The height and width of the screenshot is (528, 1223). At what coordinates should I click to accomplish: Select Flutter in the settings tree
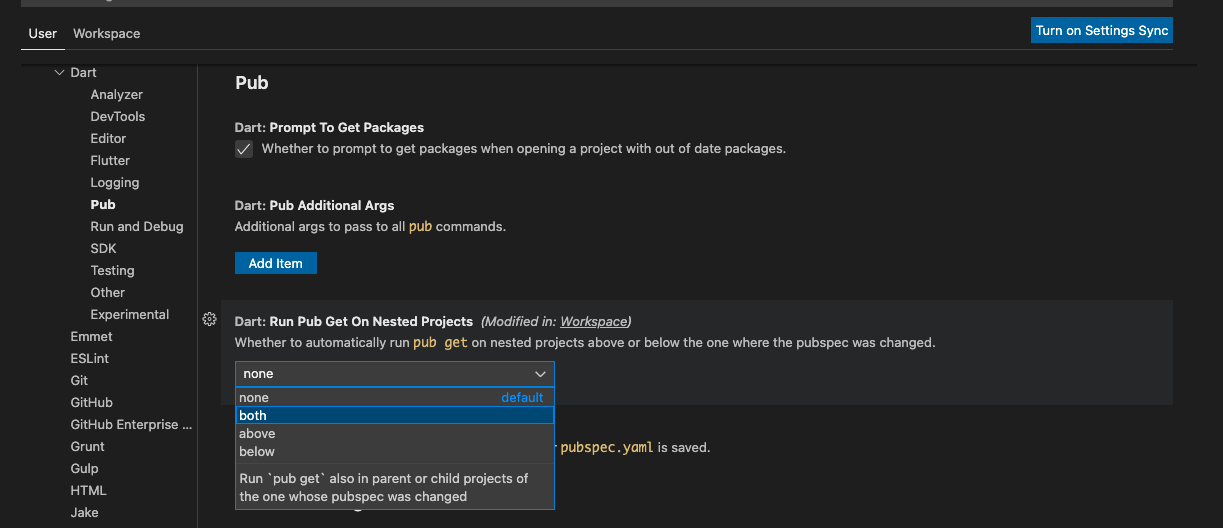[x=110, y=161]
